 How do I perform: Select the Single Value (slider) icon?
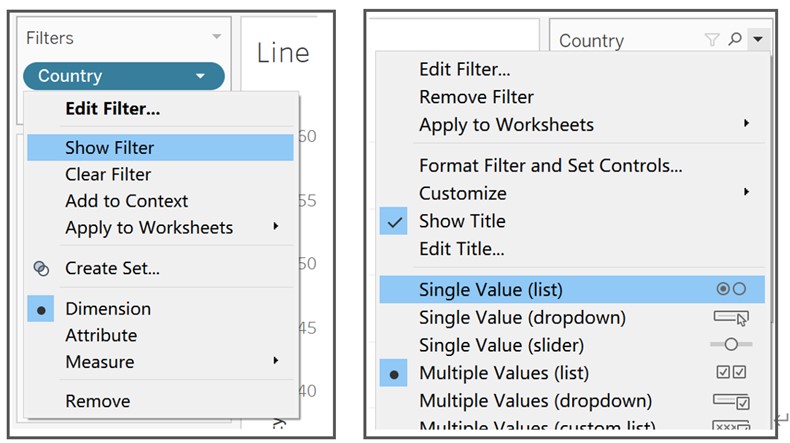coord(731,345)
